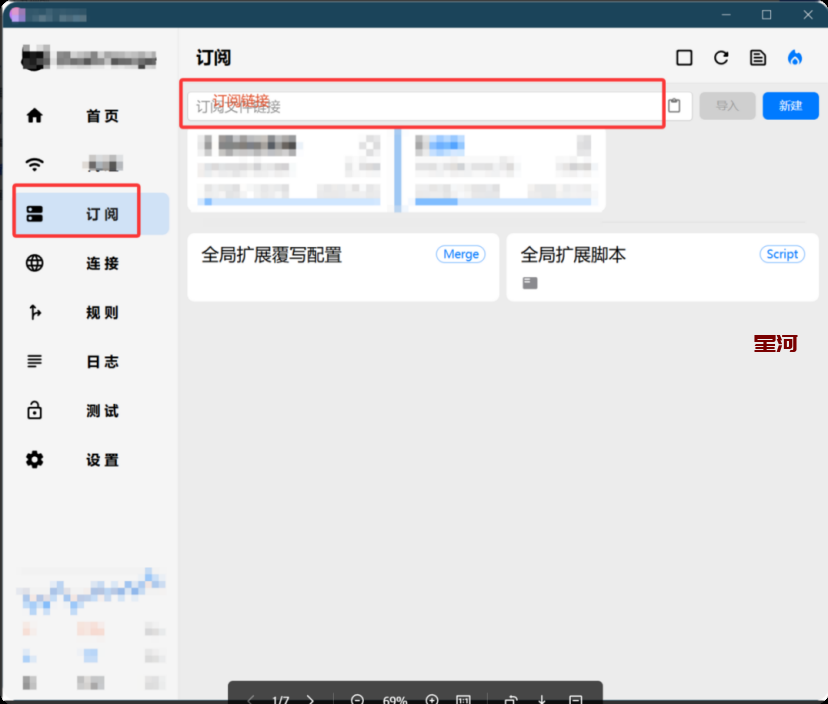
Task: Go to the 设置 settings page
Action: click(90, 460)
